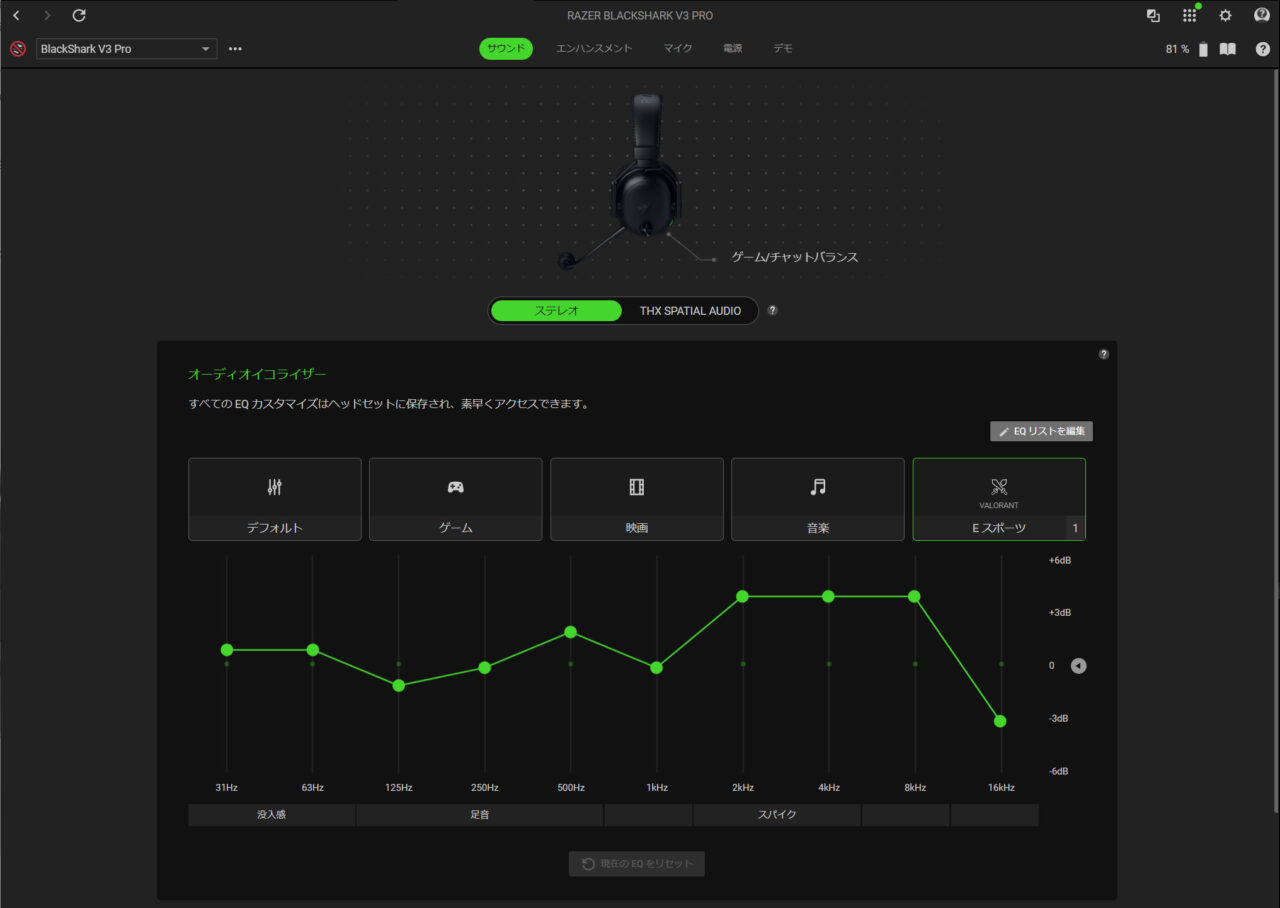Click the 500Hz equalizer slider handle

[571, 632]
